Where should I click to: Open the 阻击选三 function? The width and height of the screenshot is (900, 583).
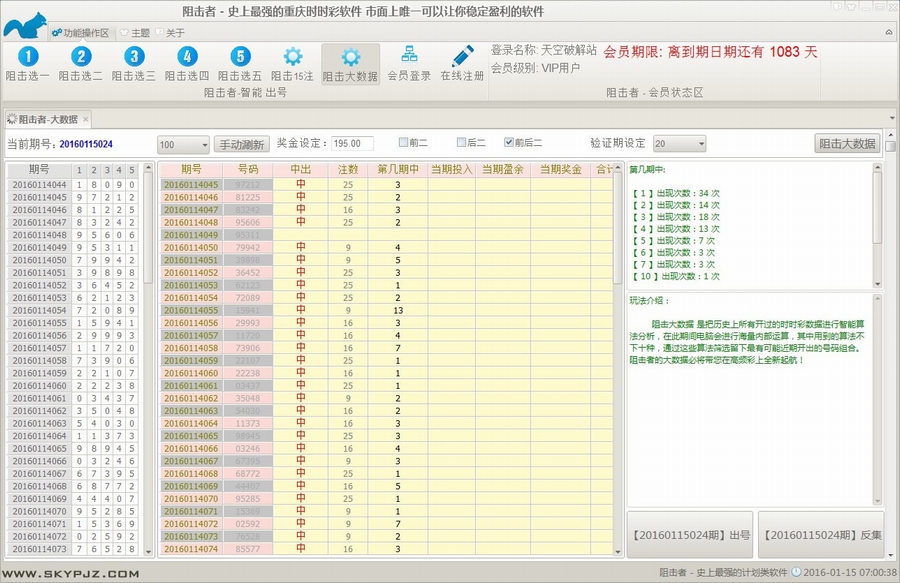click(x=133, y=58)
